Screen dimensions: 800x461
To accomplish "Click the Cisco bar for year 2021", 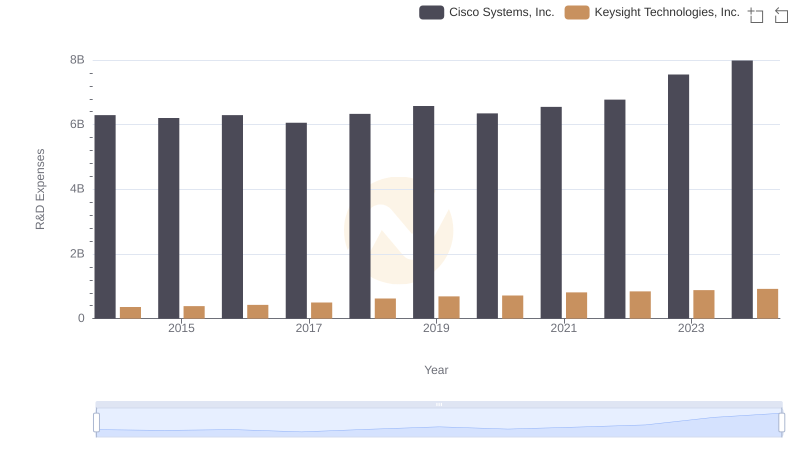I will coord(551,213).
